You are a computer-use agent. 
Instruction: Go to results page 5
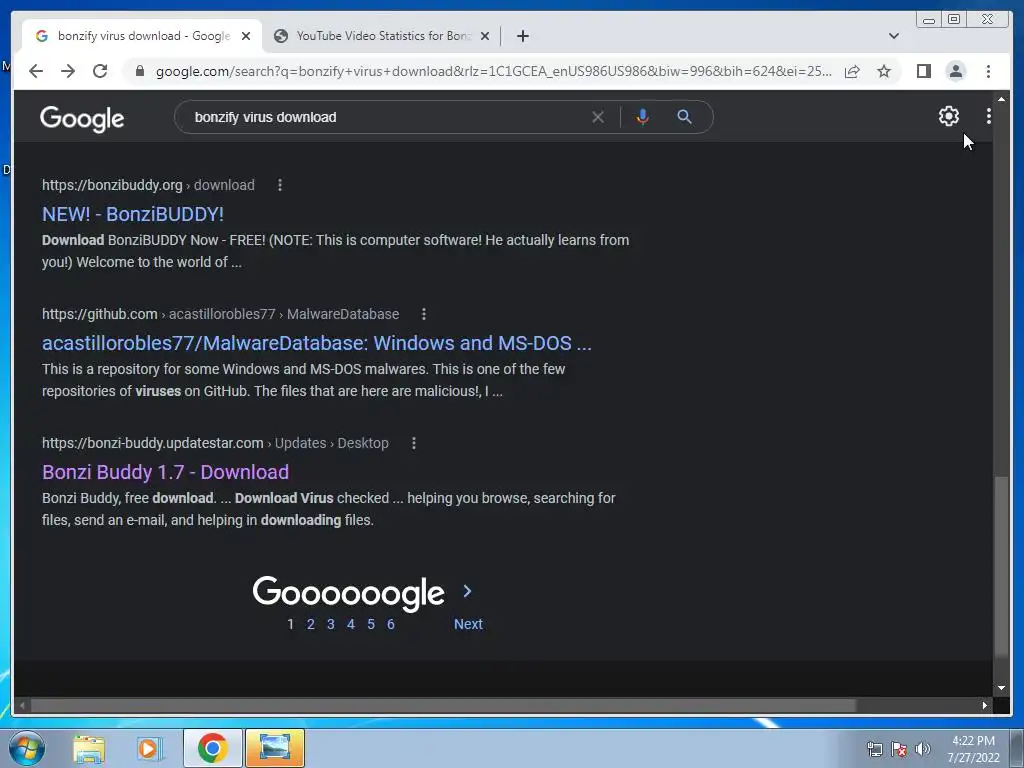371,624
